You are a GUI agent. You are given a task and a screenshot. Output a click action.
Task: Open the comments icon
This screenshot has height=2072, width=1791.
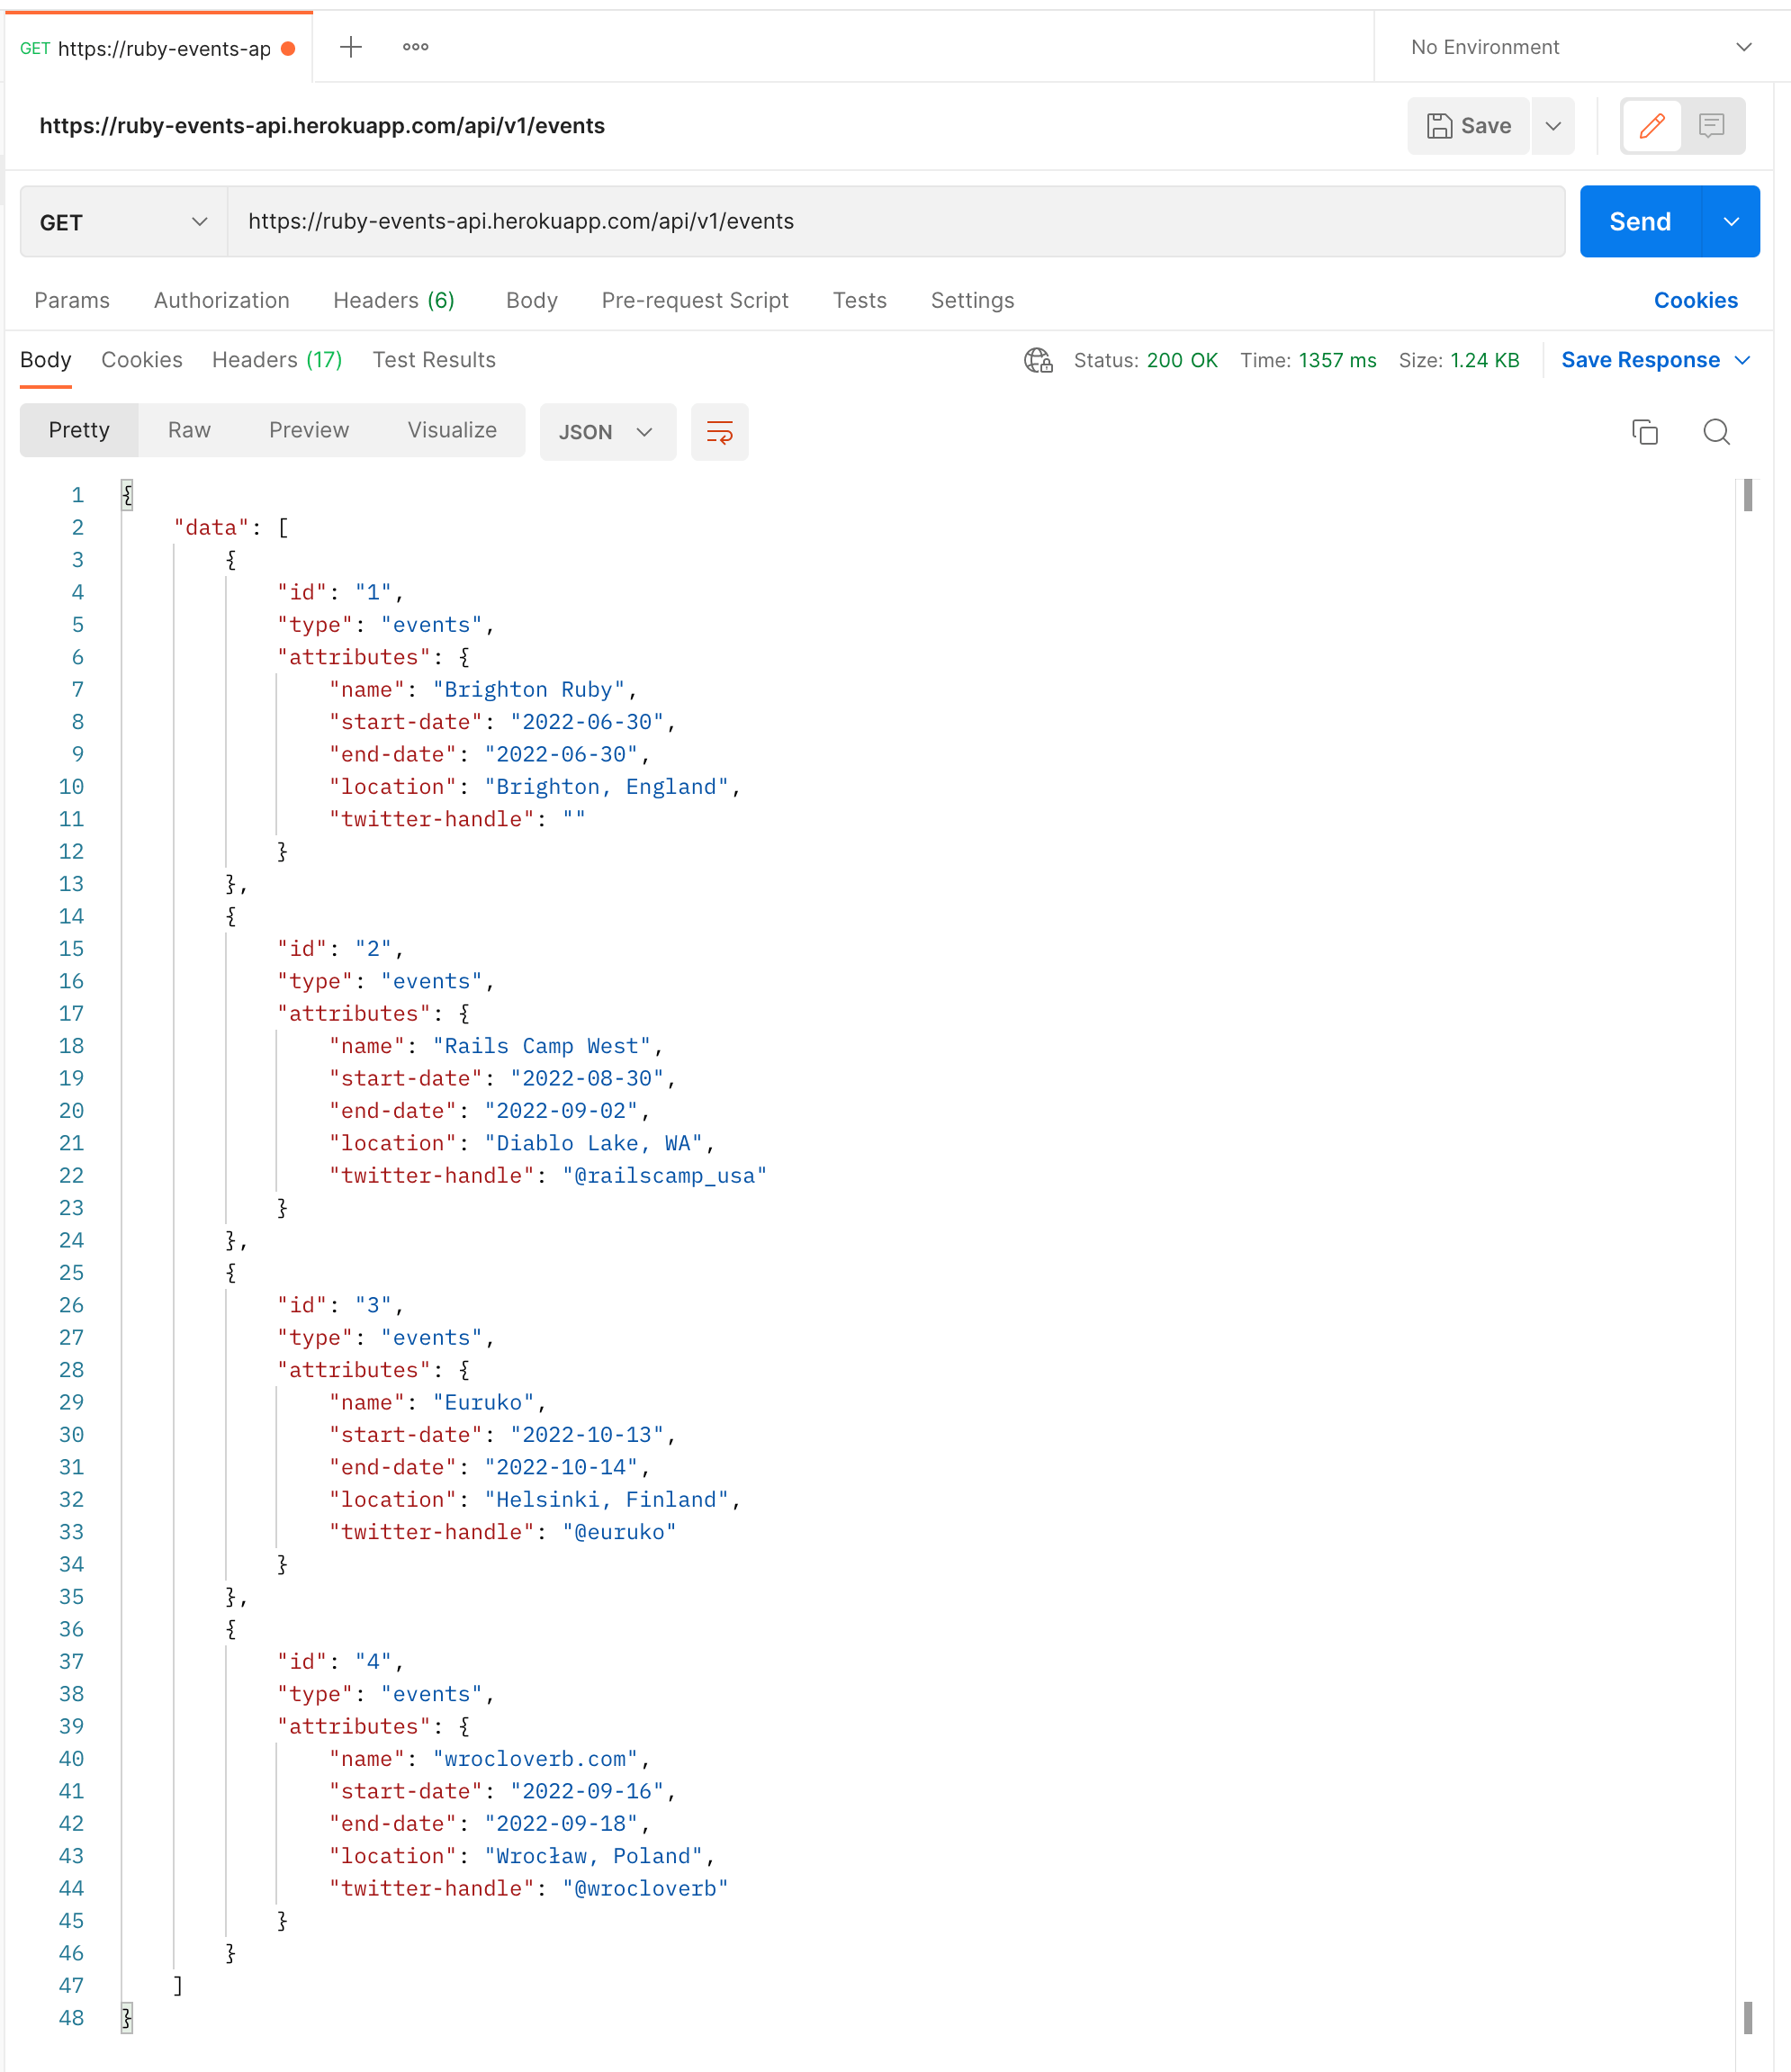1711,126
